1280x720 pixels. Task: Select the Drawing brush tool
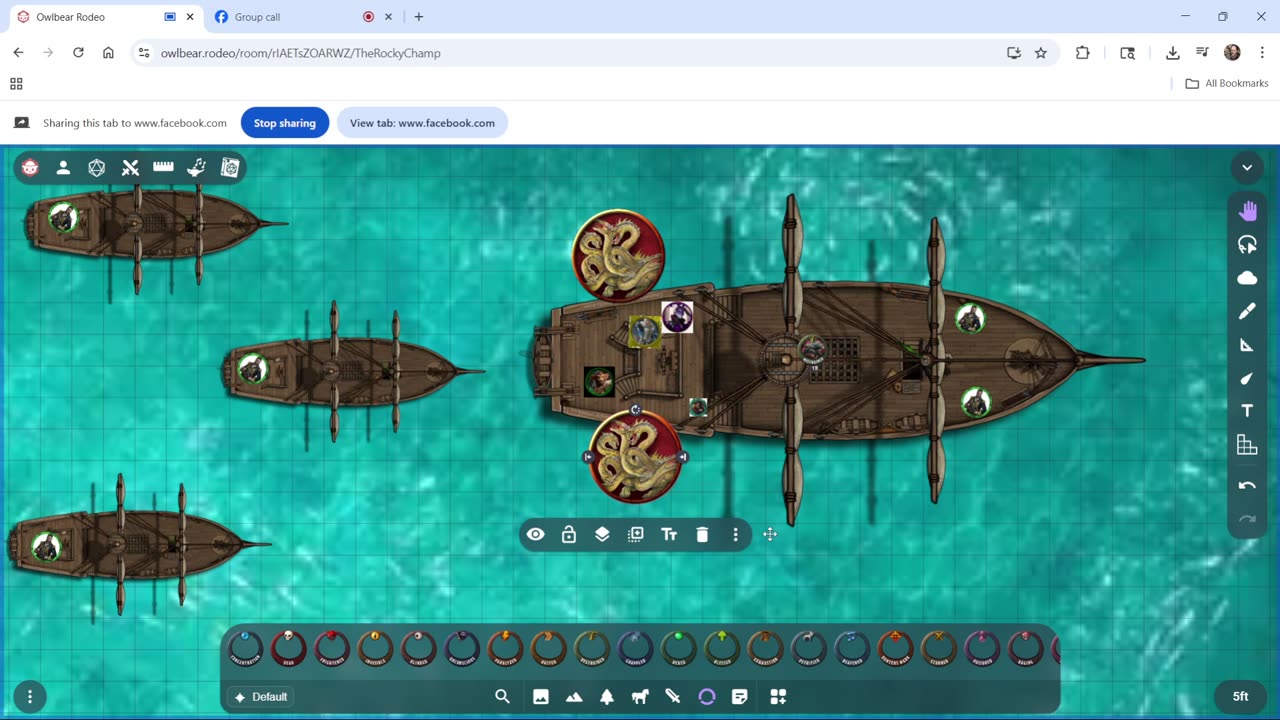coord(1247,312)
